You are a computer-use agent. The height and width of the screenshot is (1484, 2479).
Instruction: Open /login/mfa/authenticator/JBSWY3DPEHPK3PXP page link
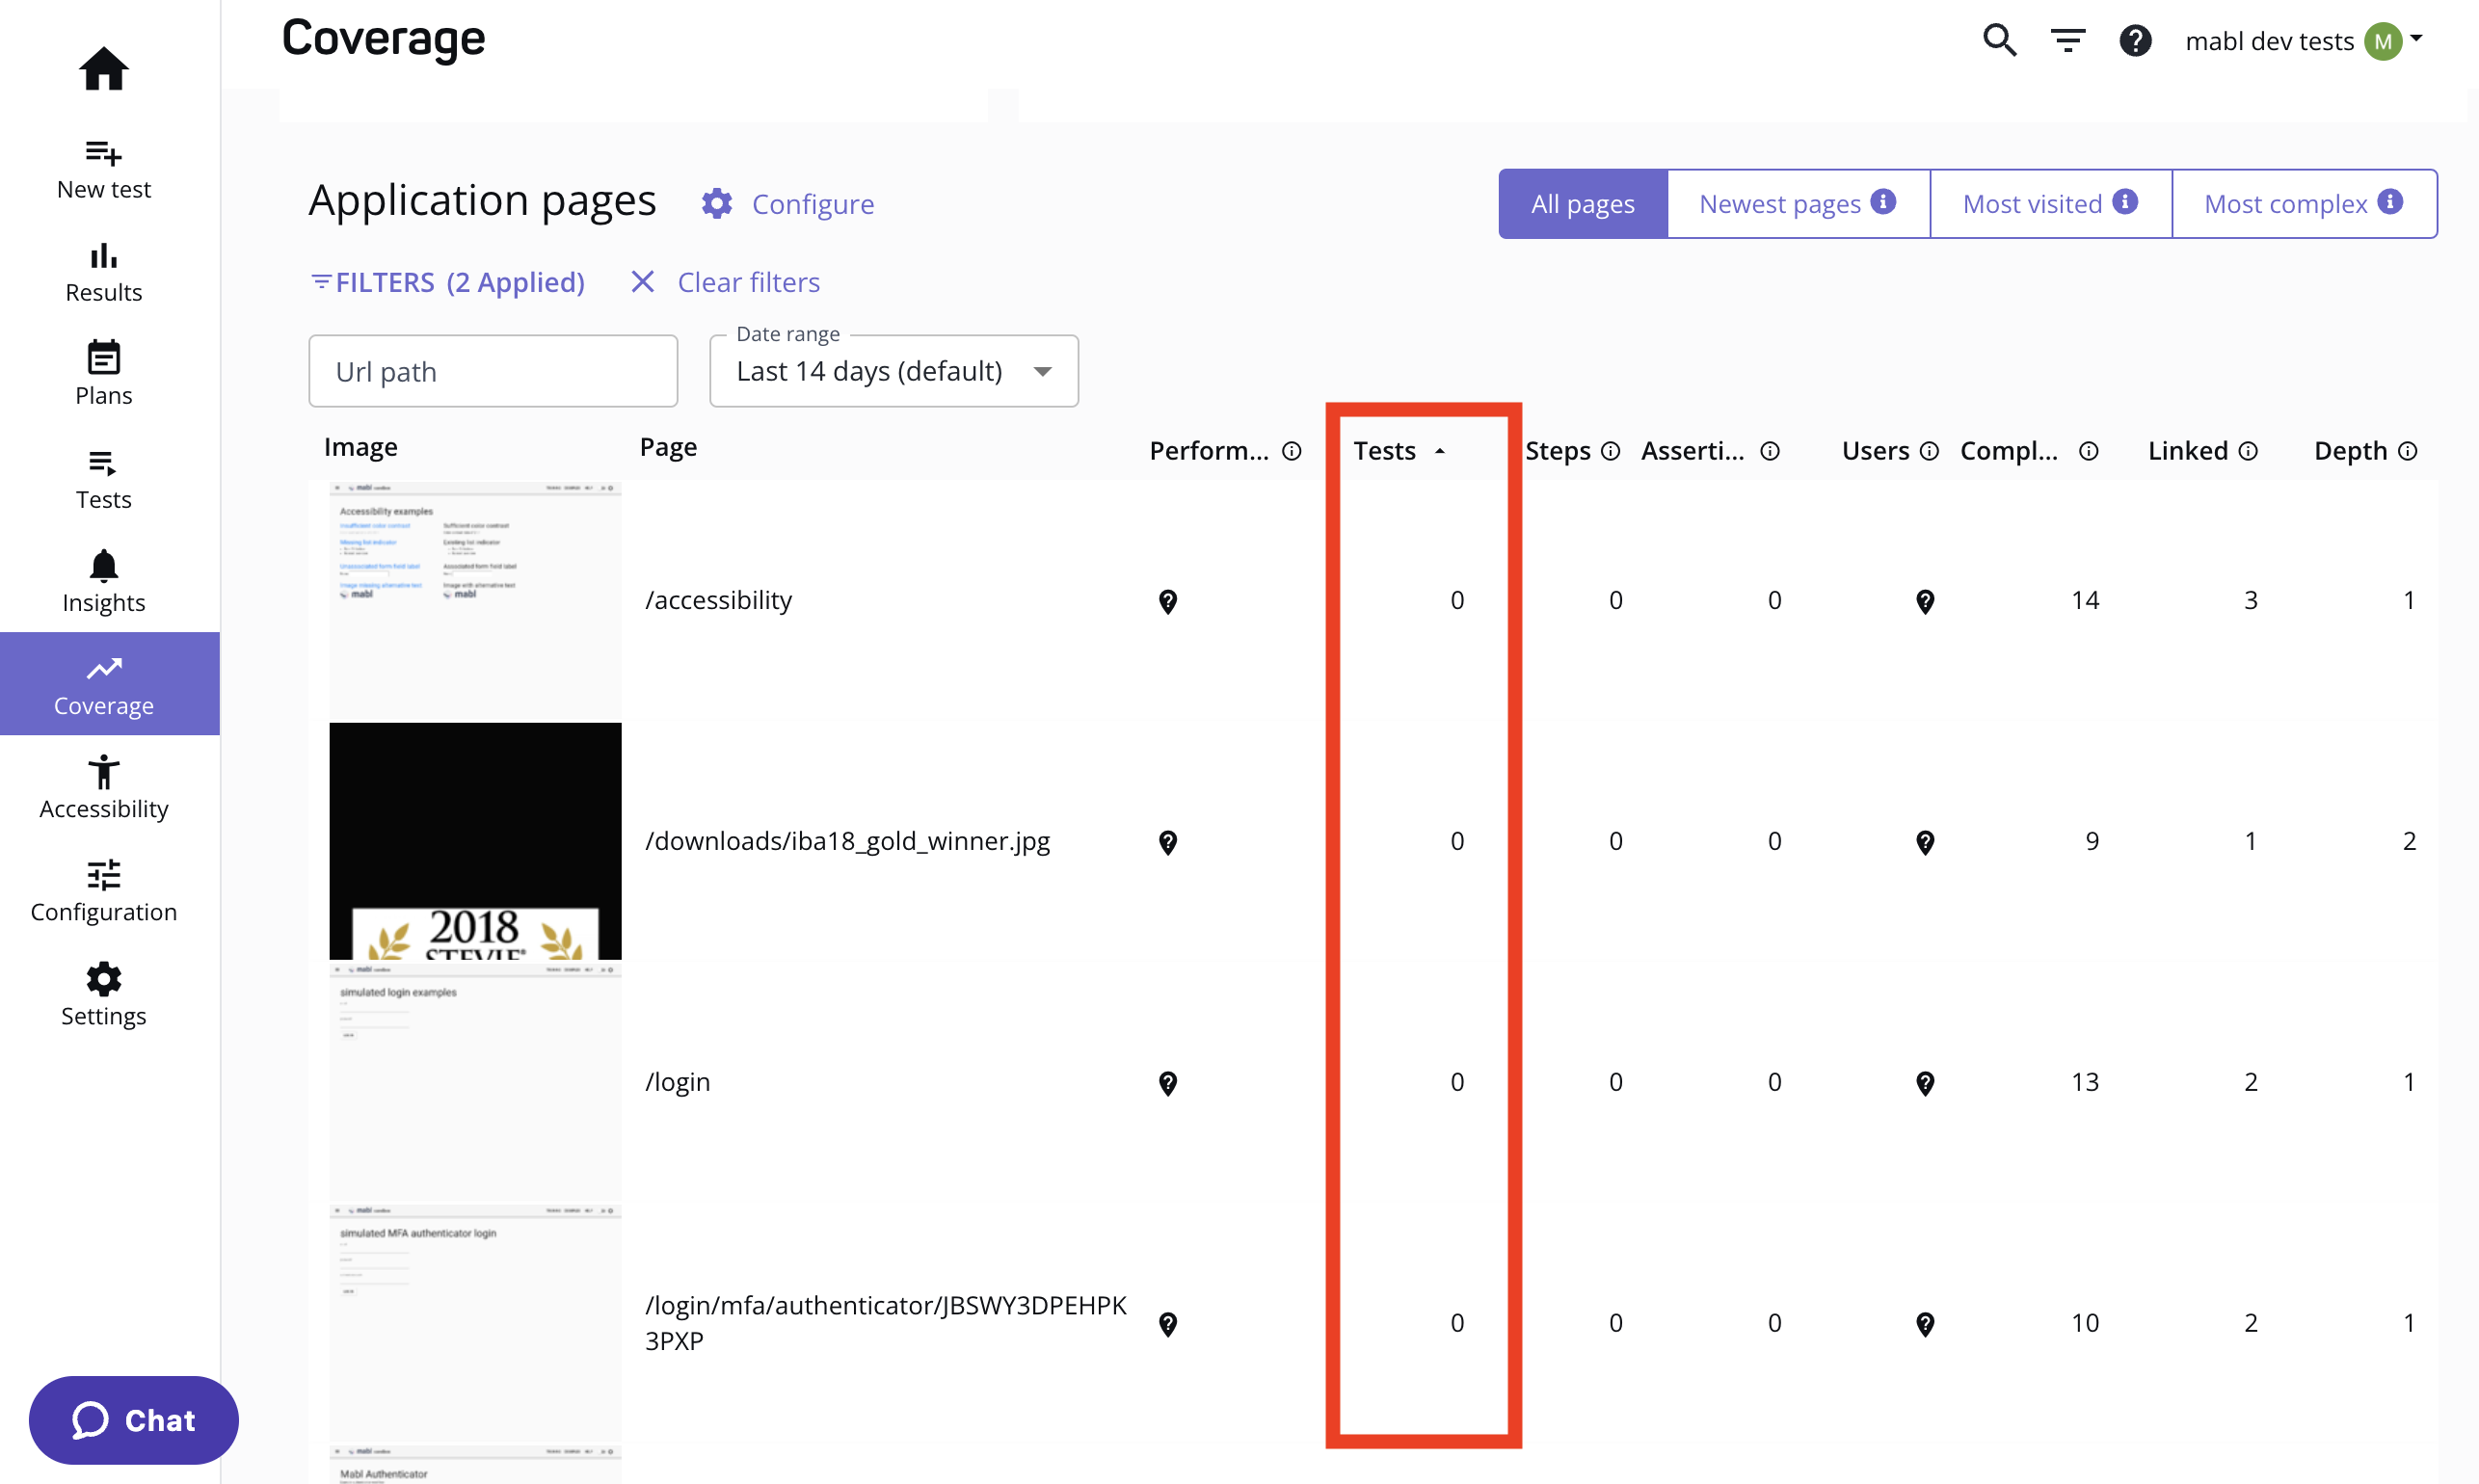coord(885,1323)
